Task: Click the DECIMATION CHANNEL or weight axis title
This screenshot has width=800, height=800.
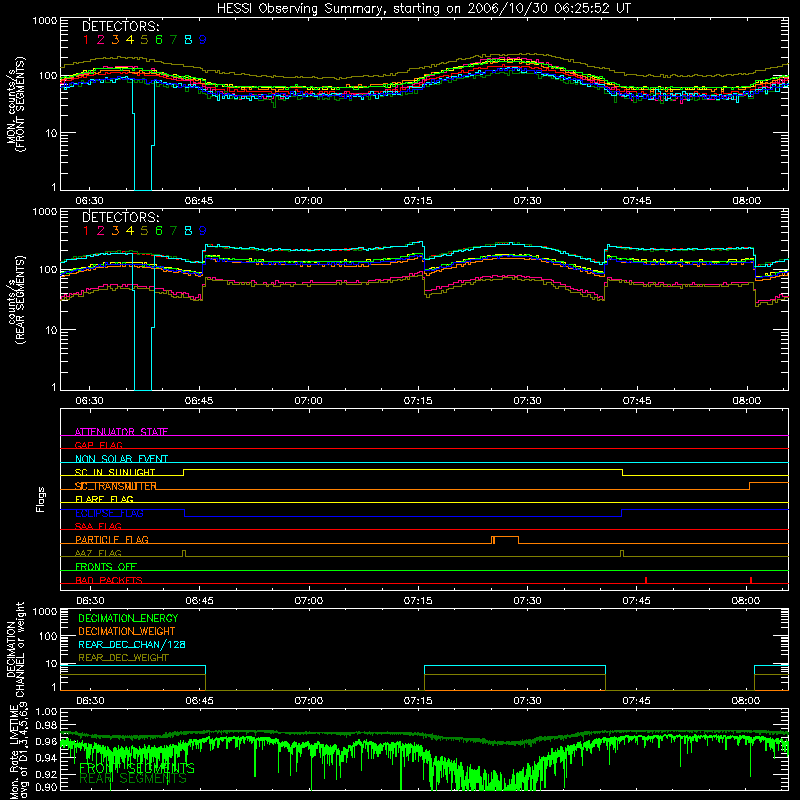Action: tap(16, 649)
